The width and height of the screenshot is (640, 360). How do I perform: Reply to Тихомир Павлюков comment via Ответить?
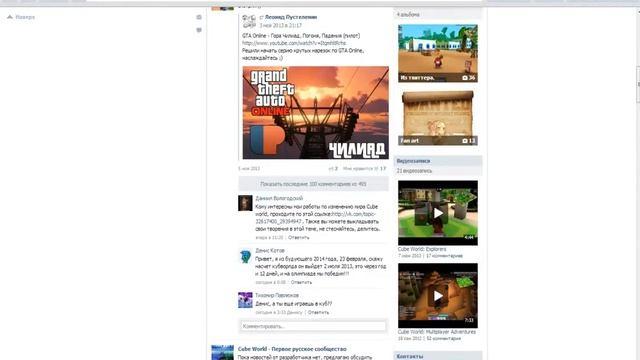coord(318,312)
